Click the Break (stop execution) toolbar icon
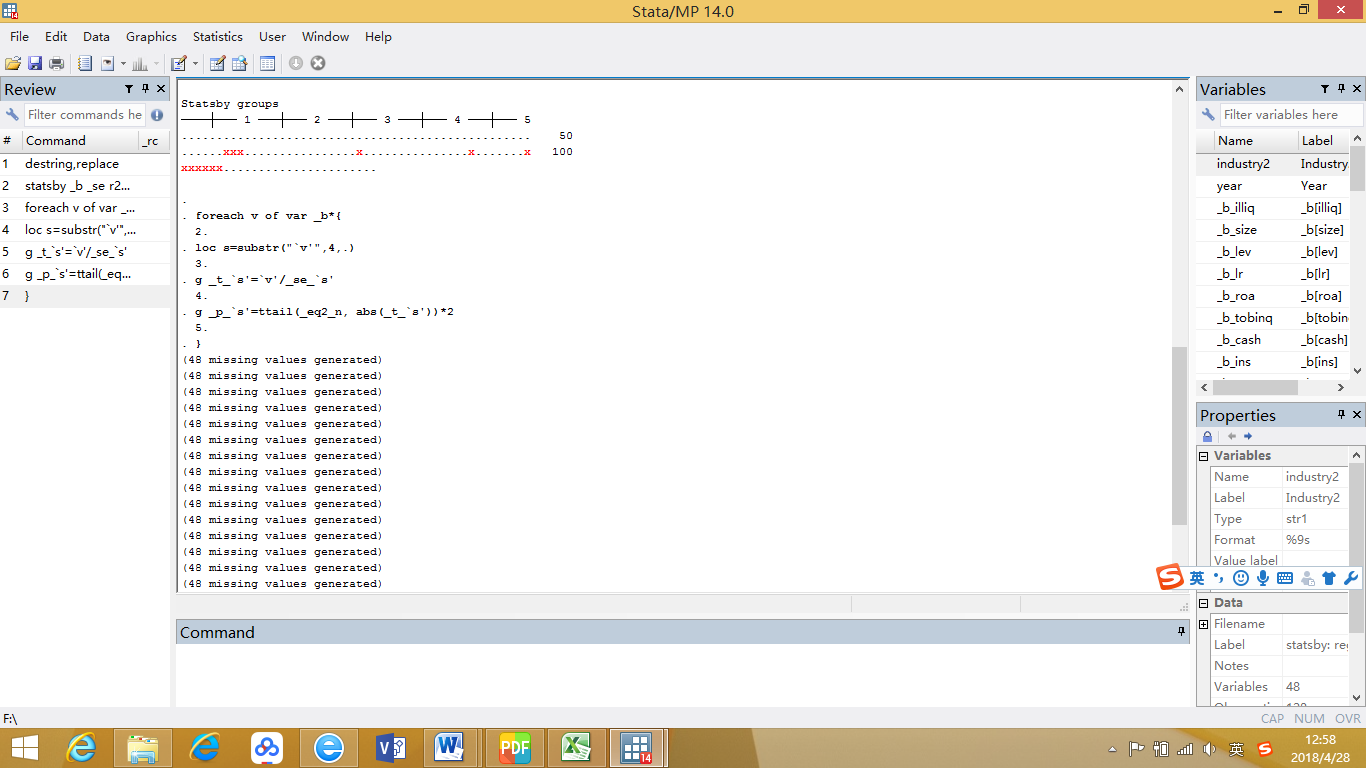 tap(318, 63)
